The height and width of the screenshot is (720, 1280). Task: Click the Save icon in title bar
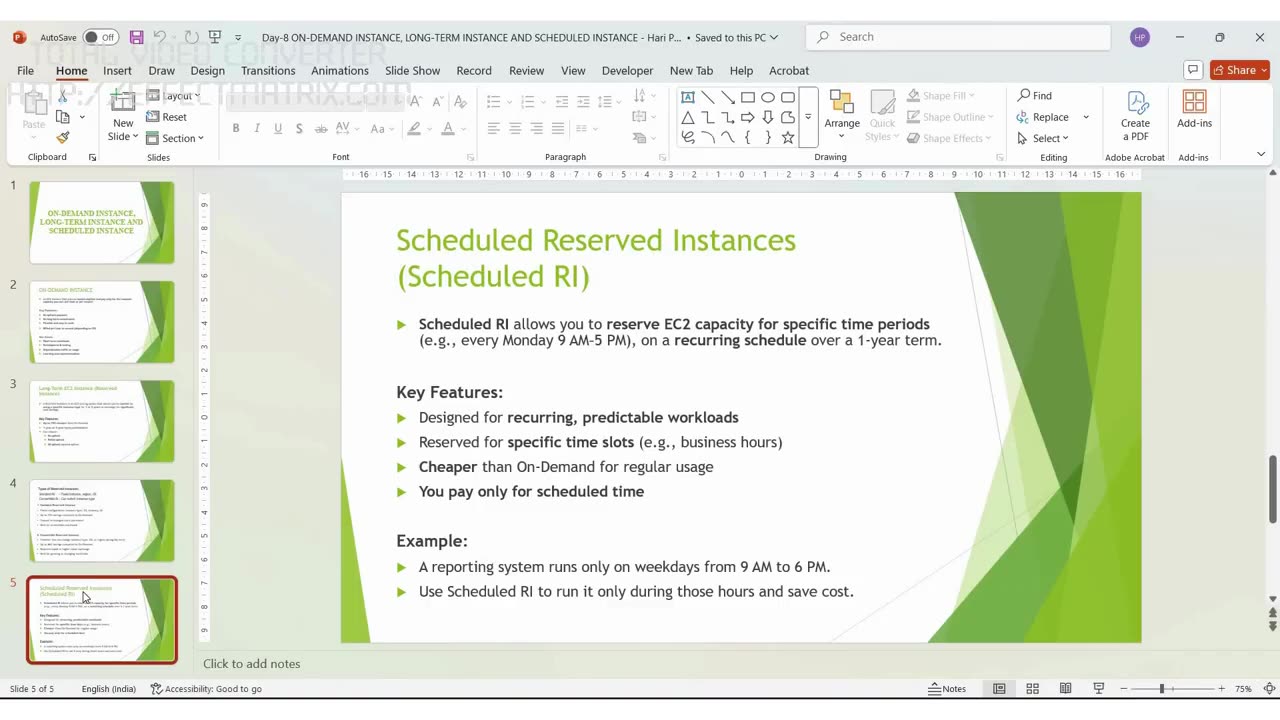[x=137, y=37]
